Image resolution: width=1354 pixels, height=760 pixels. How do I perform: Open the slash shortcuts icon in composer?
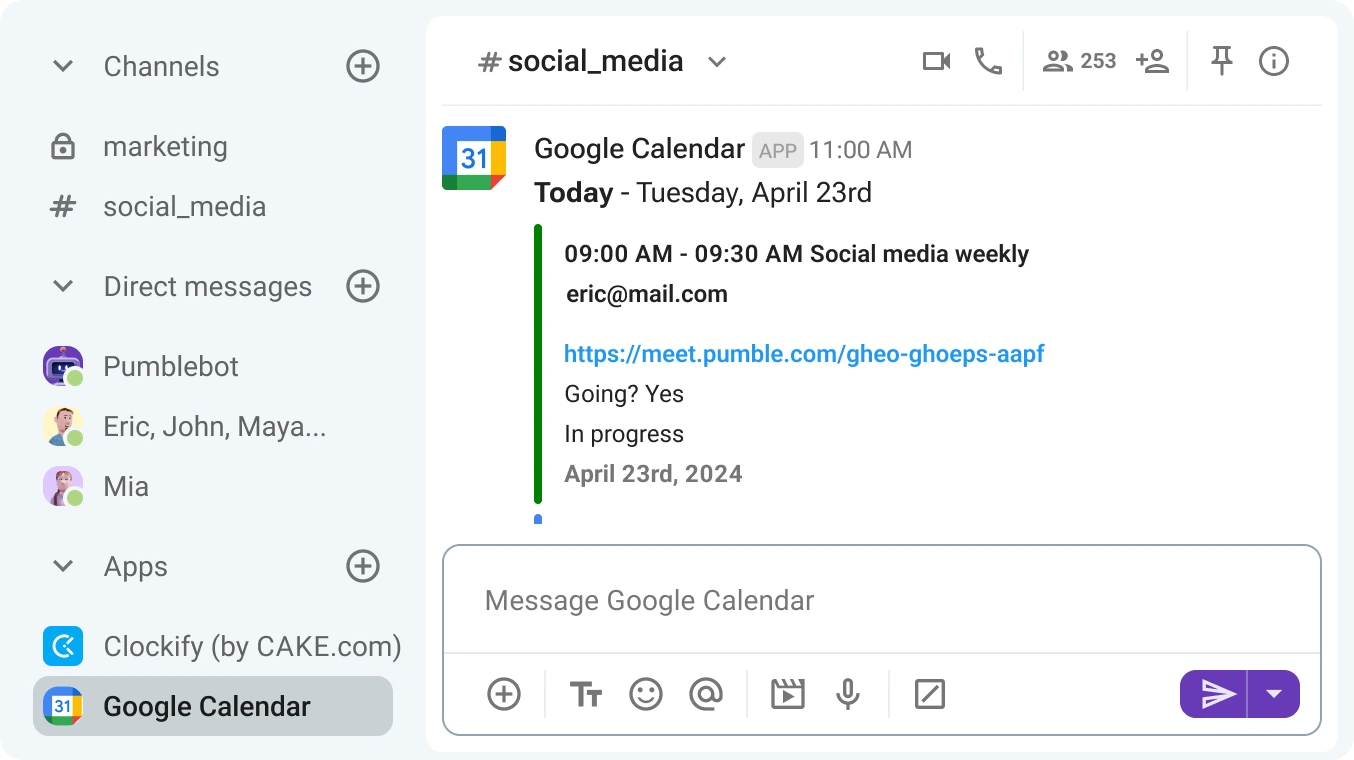930,694
